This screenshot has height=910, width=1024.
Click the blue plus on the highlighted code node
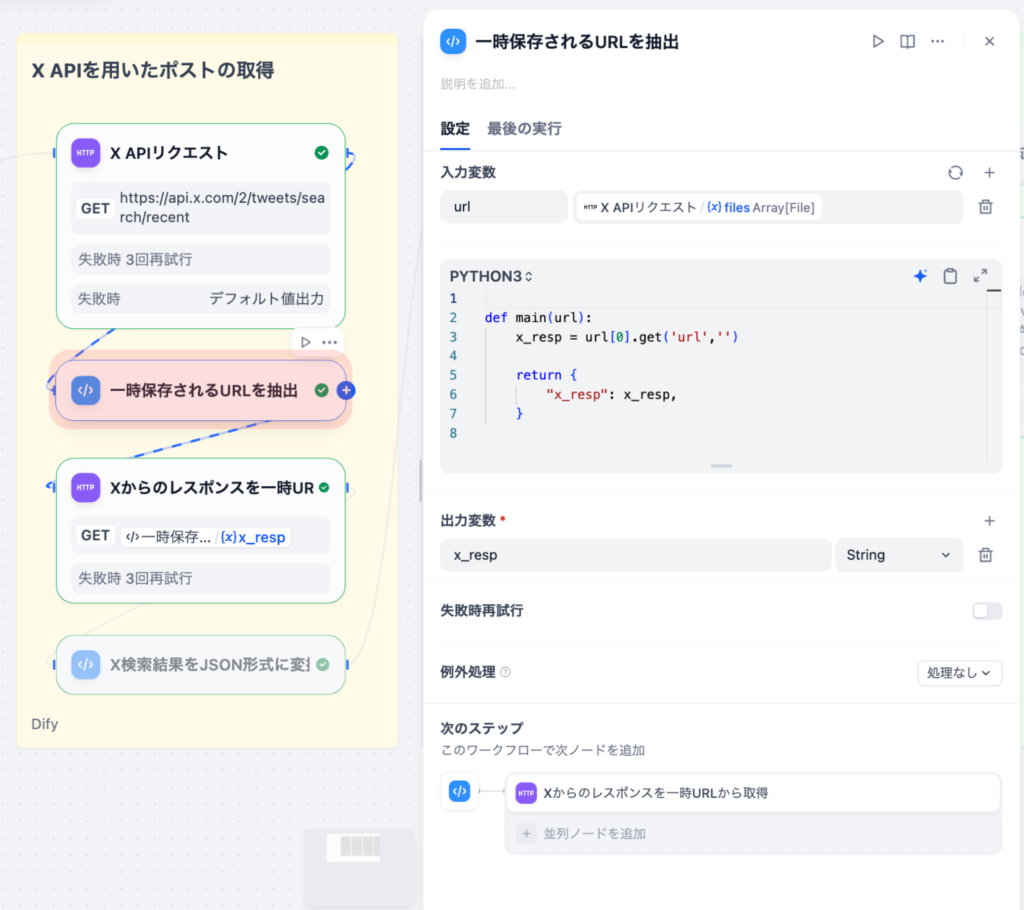345,391
